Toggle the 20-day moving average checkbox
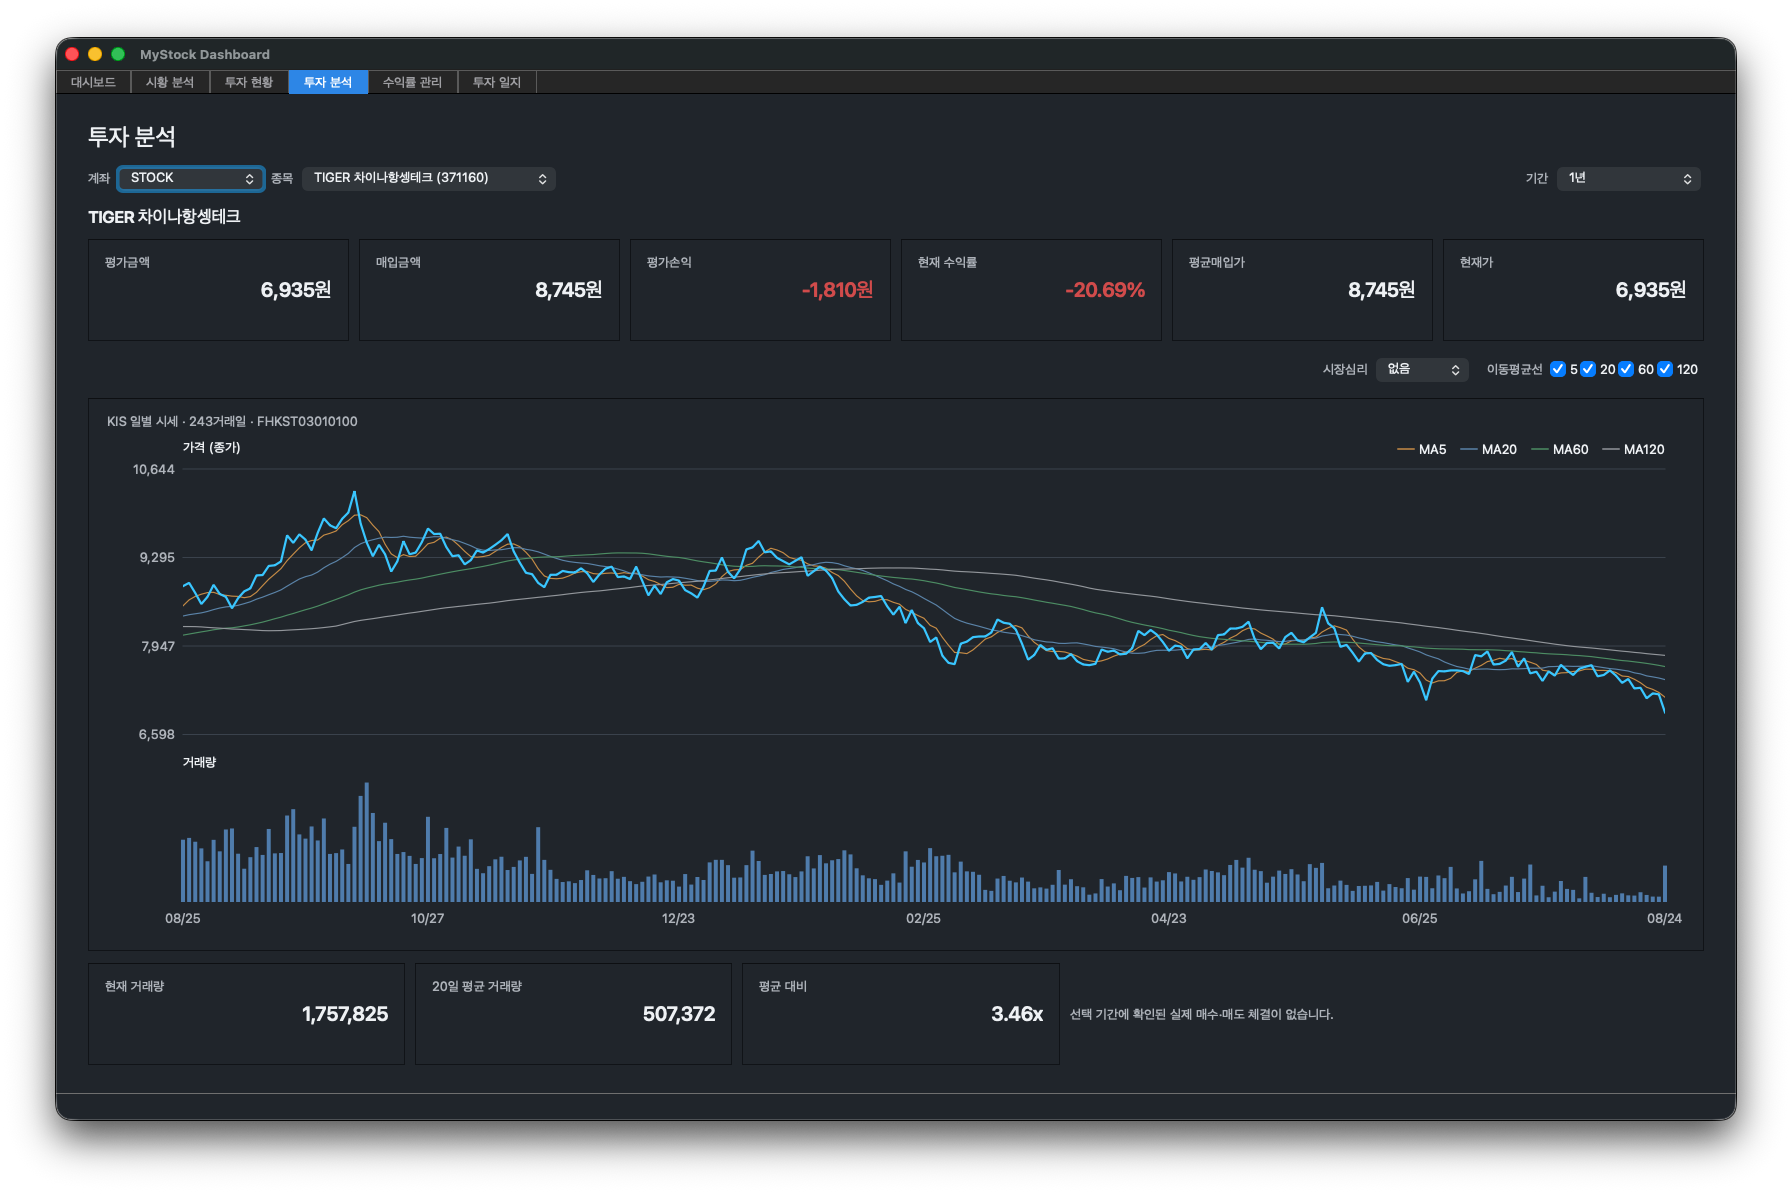This screenshot has height=1194, width=1792. (1588, 369)
